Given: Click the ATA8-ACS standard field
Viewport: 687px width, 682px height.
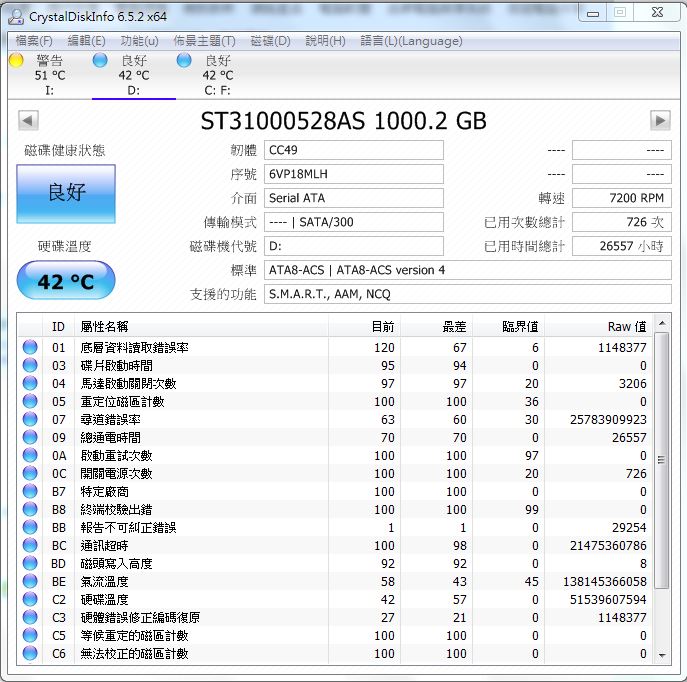Looking at the screenshot, I should click(467, 270).
